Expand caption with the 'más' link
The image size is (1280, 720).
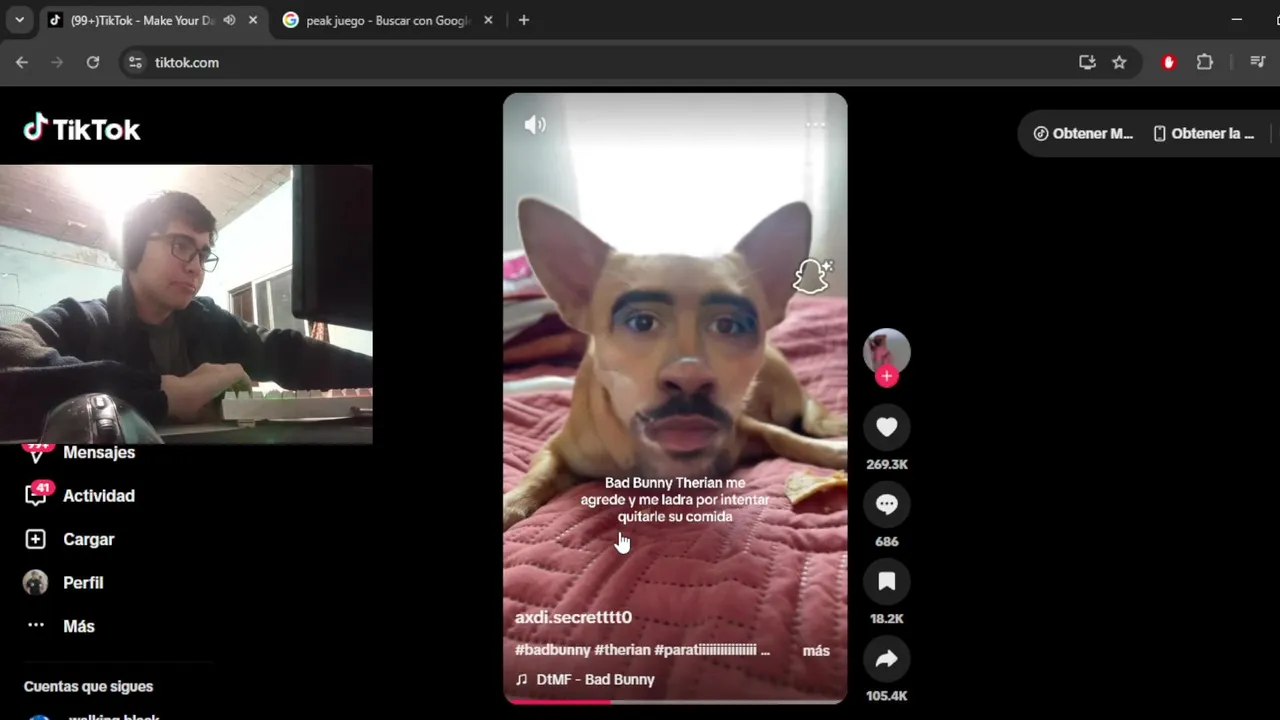coord(816,650)
